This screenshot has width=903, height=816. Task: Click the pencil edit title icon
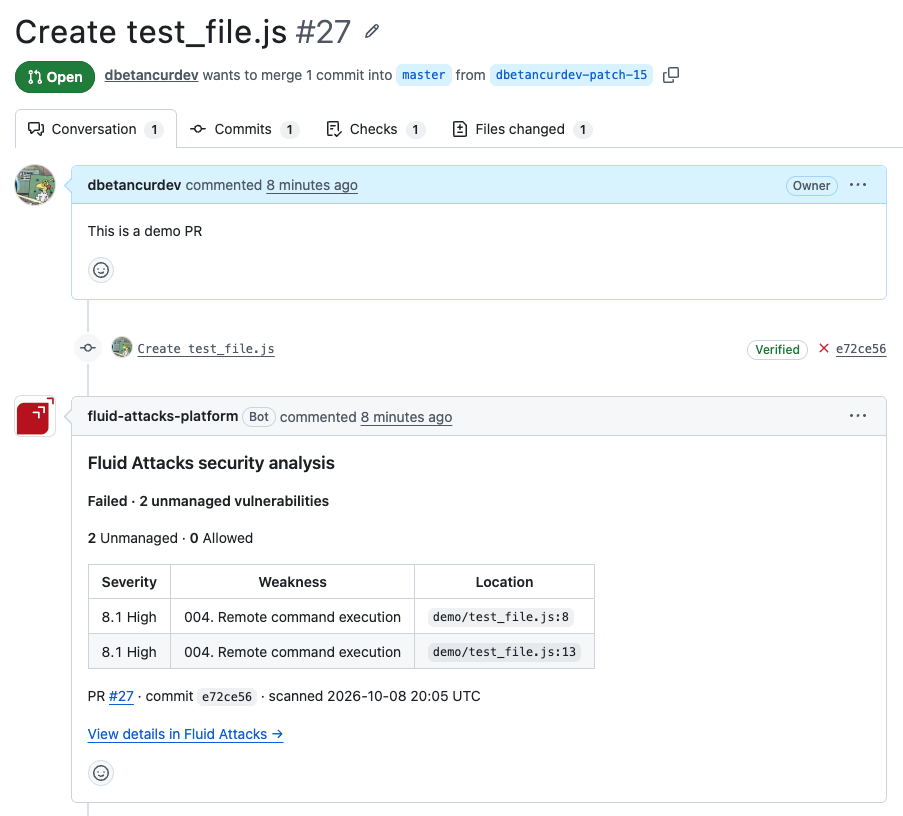(372, 31)
